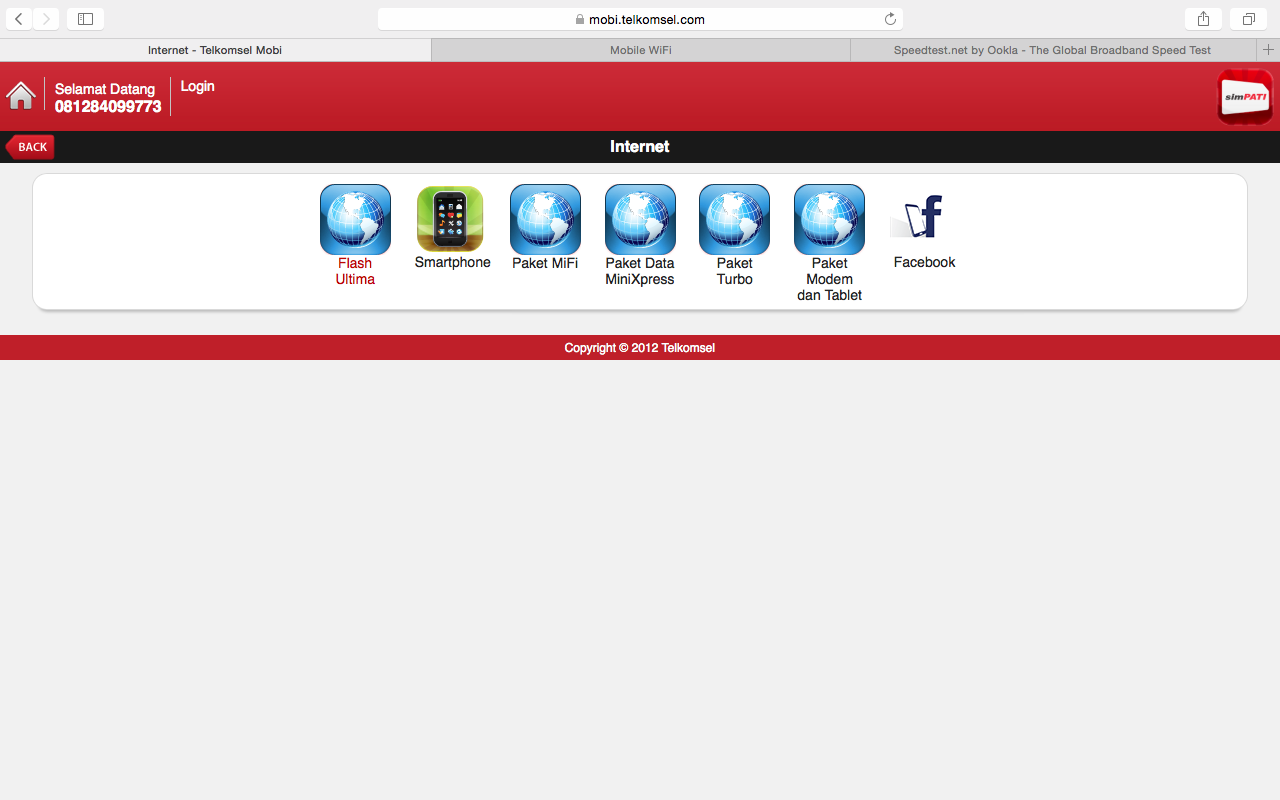Screen dimensions: 1280x800
Task: Go forward in Safari history
Action: pos(46,19)
